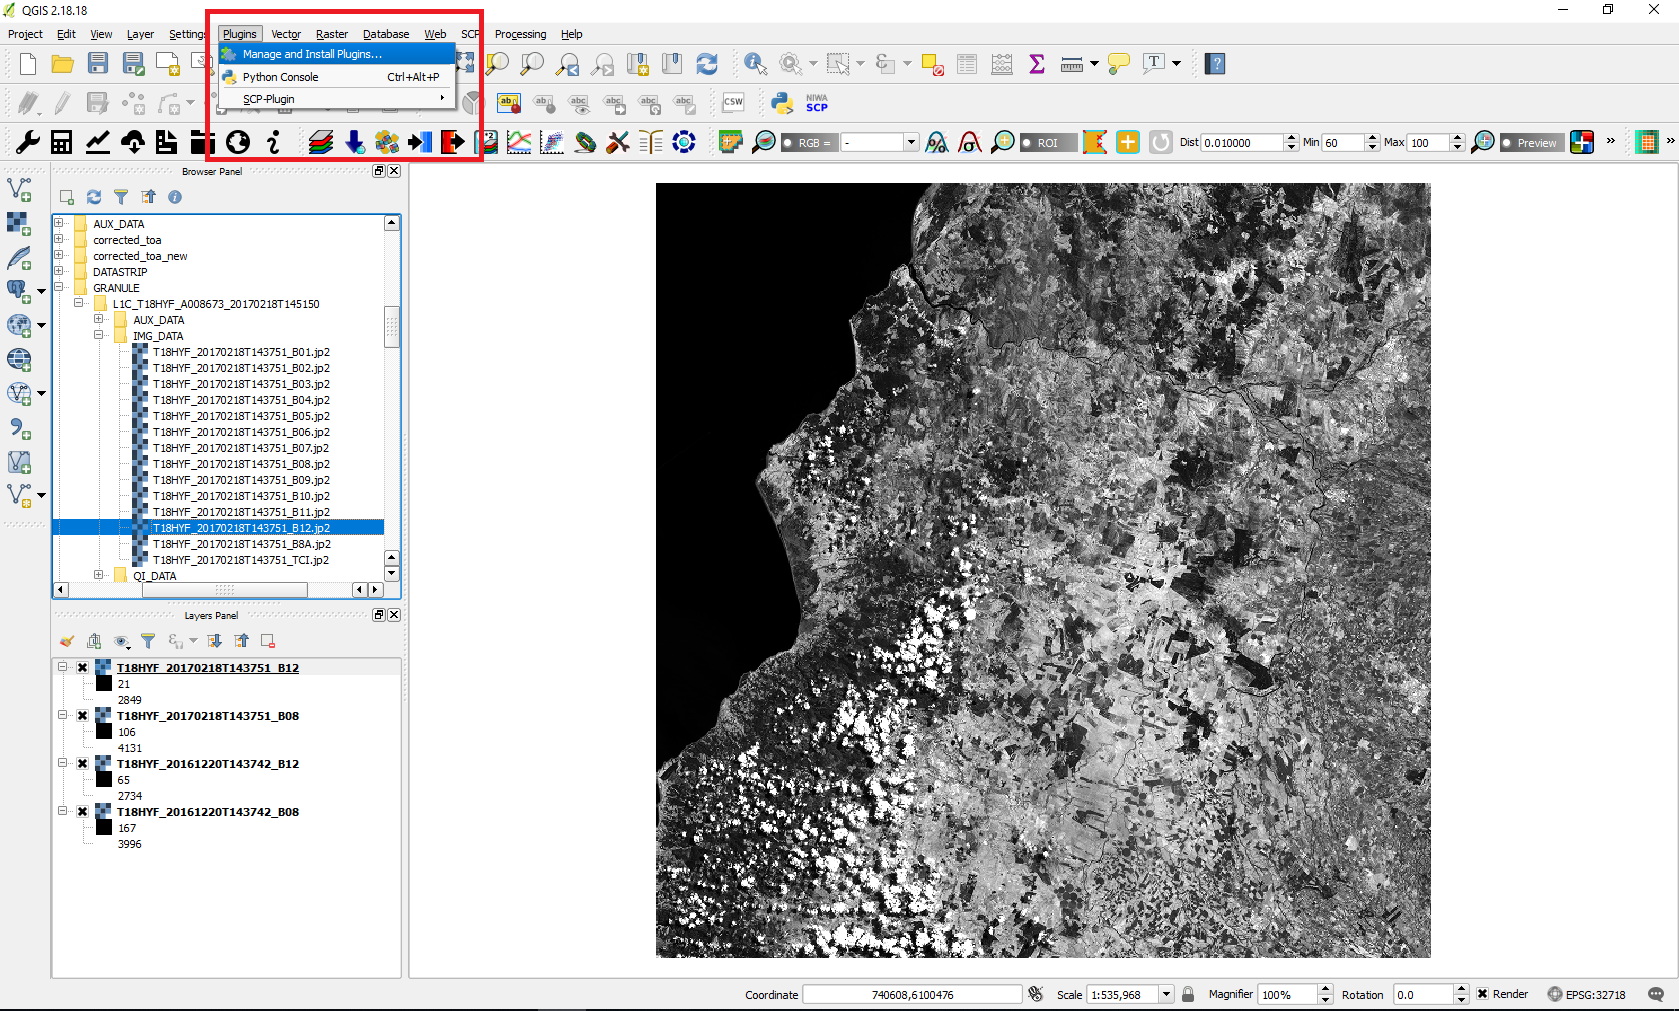Uncheck the T18HYF_20161220T143742_B08 layer checkbox
The image size is (1679, 1011).
[83, 812]
